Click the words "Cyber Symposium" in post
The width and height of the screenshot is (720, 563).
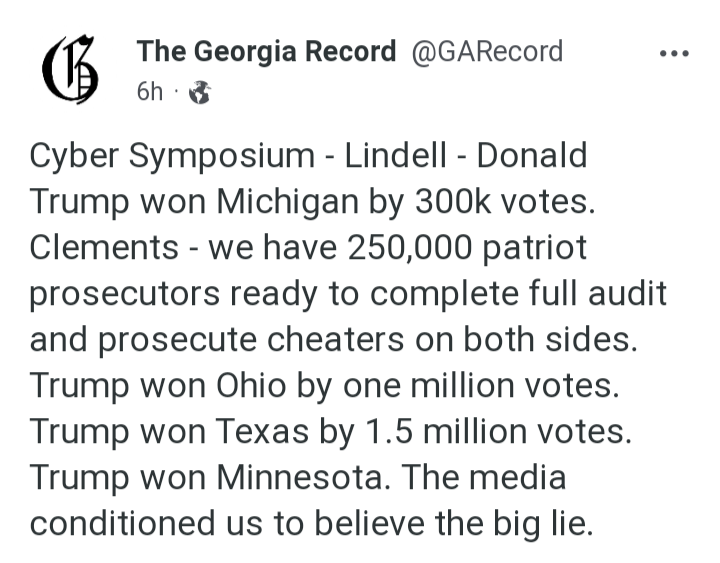(x=171, y=156)
